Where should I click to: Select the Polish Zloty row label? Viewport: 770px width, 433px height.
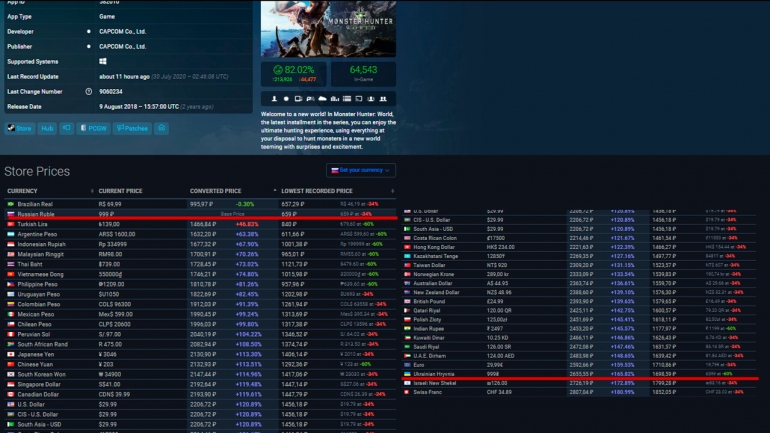pyautogui.click(x=427, y=320)
